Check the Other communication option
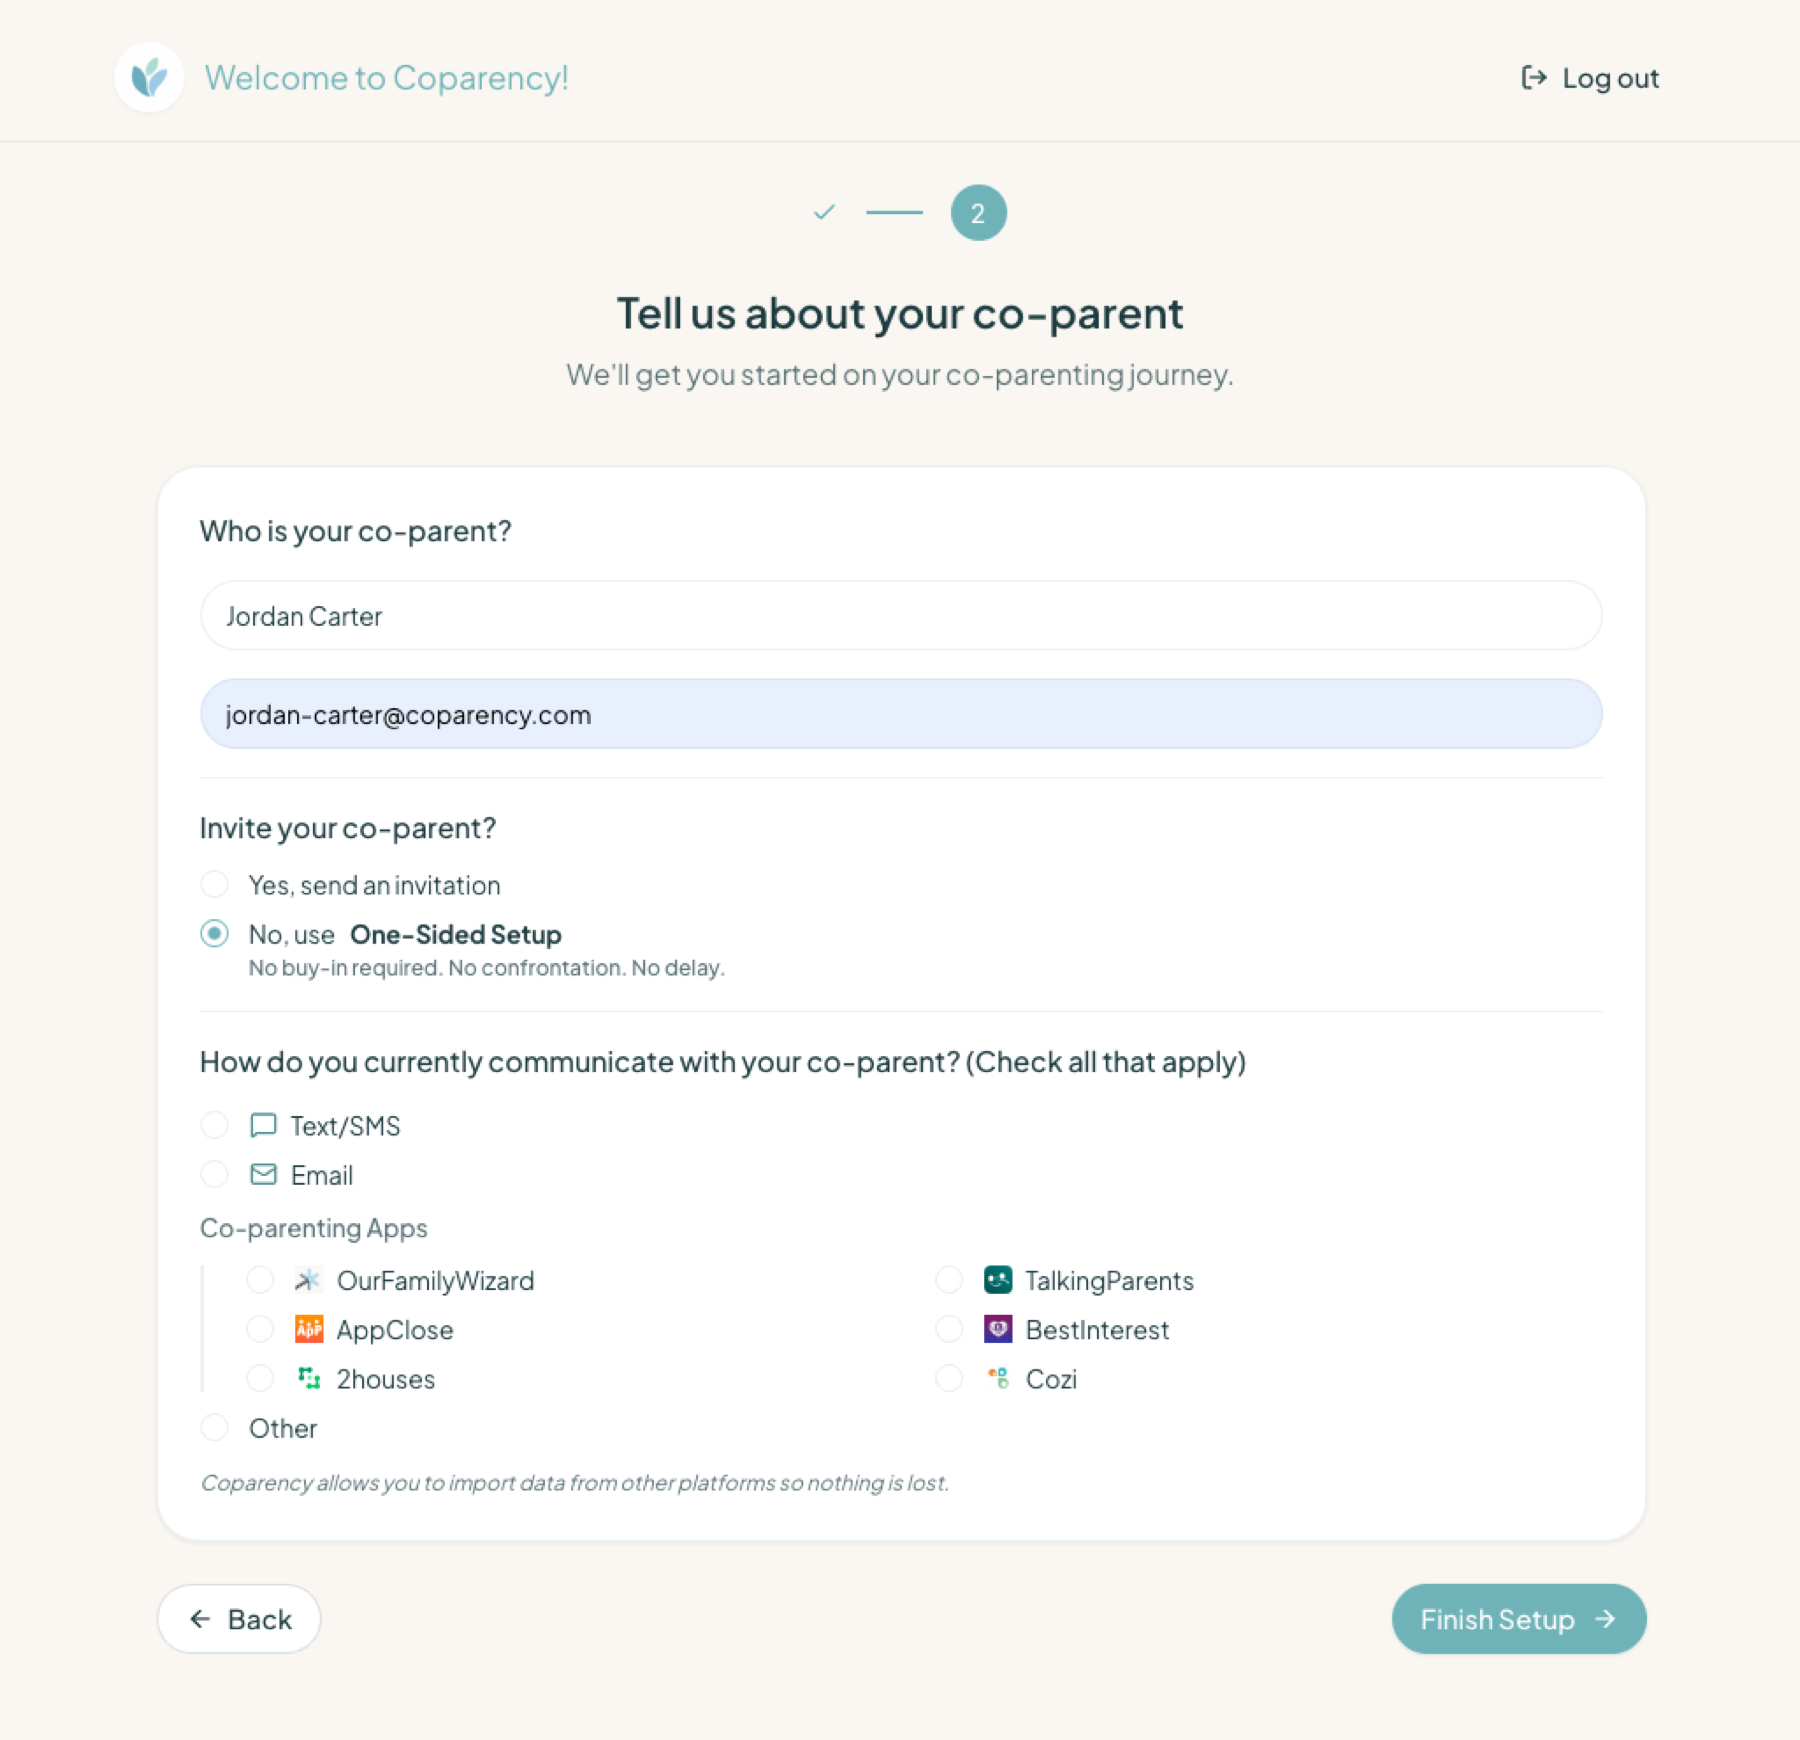This screenshot has height=1740, width=1800. pyautogui.click(x=214, y=1428)
